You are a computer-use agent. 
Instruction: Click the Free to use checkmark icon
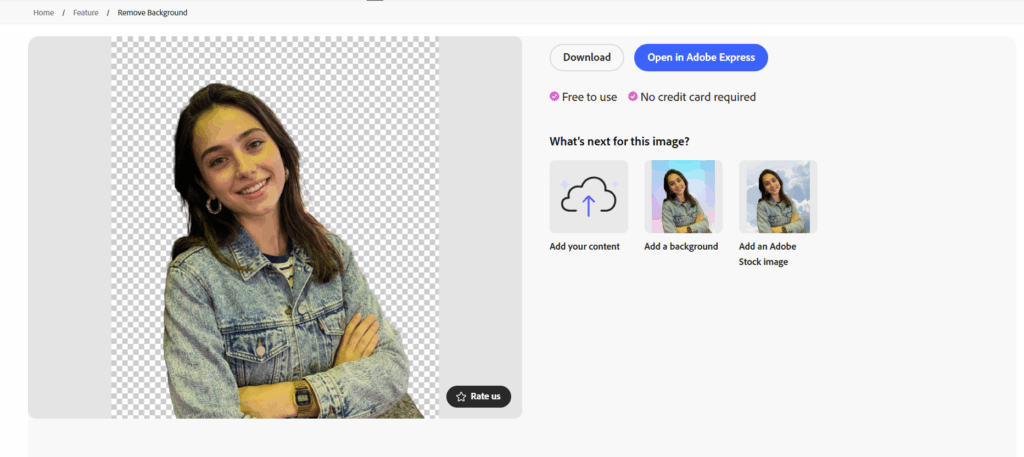click(554, 97)
